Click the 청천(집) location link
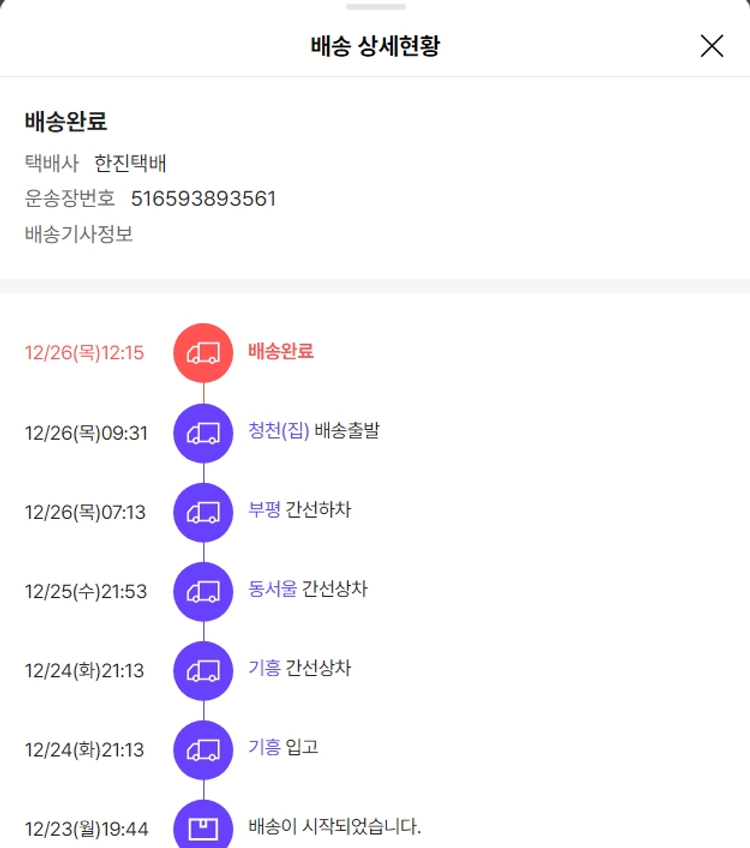The width and height of the screenshot is (750, 848). coord(279,432)
